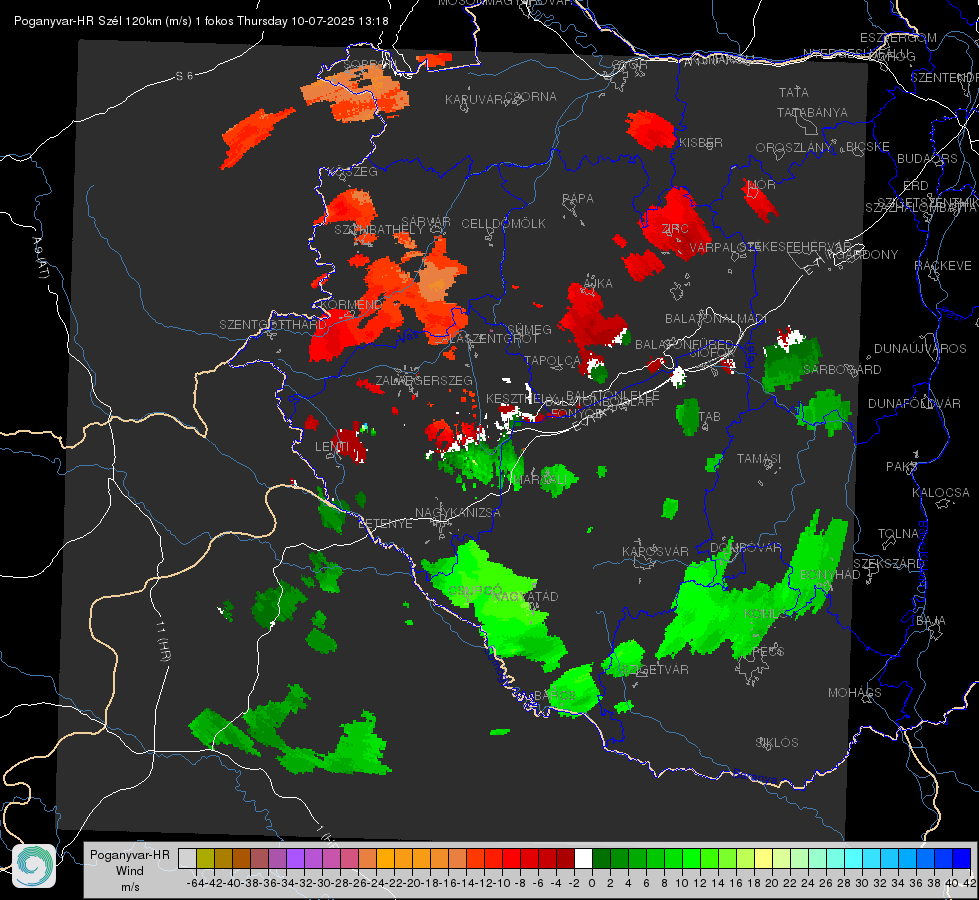Click the 42 value on the legend scale
Viewport: 979px width, 900px height.
pyautogui.click(x=969, y=883)
